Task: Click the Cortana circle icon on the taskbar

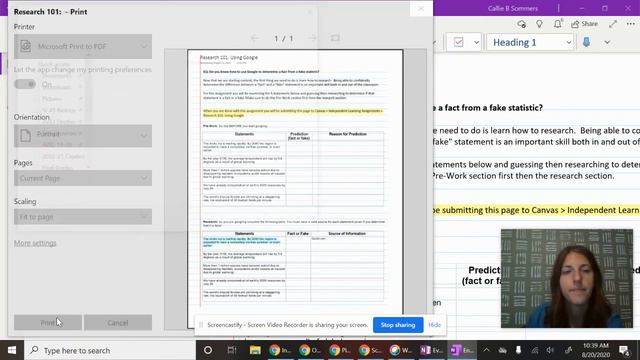Action: [x=208, y=350]
